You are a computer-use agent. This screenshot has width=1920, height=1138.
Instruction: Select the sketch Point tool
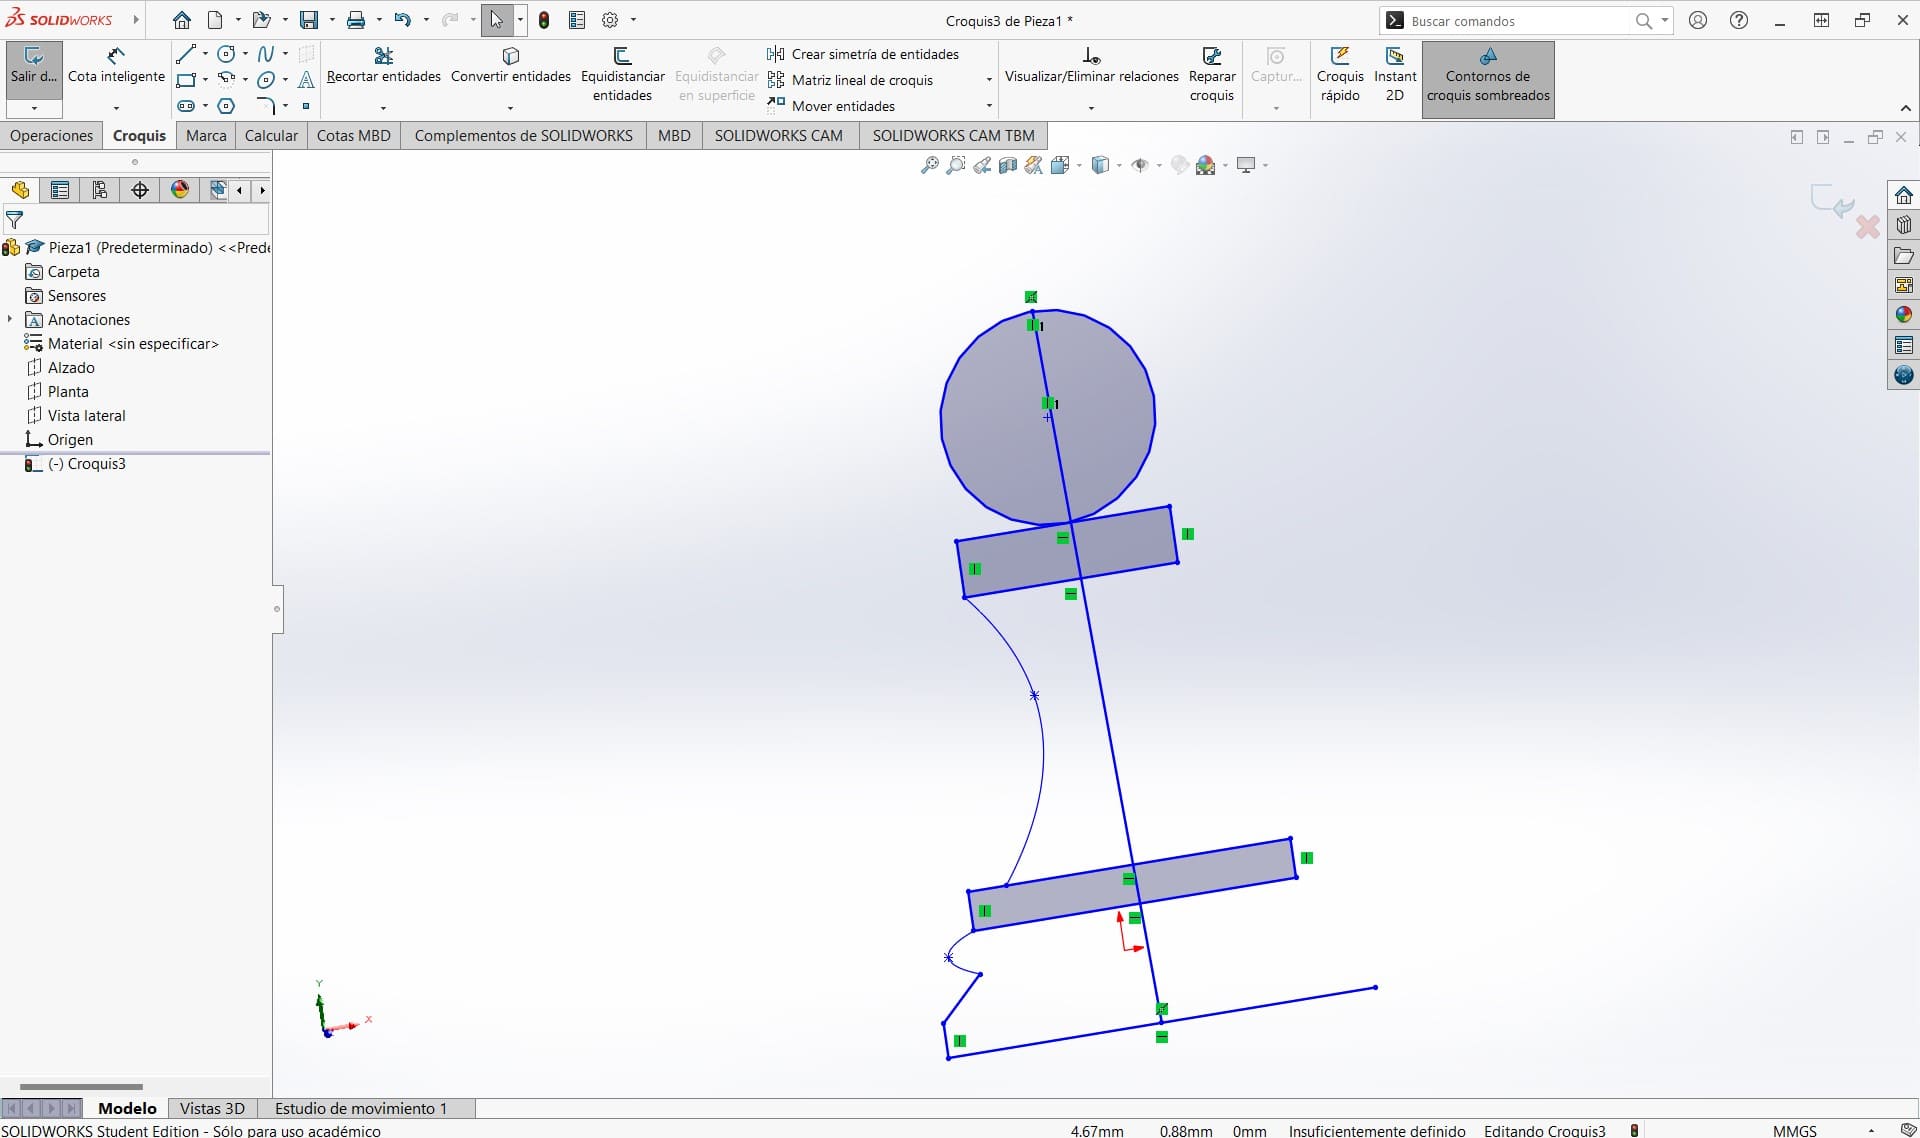point(306,106)
